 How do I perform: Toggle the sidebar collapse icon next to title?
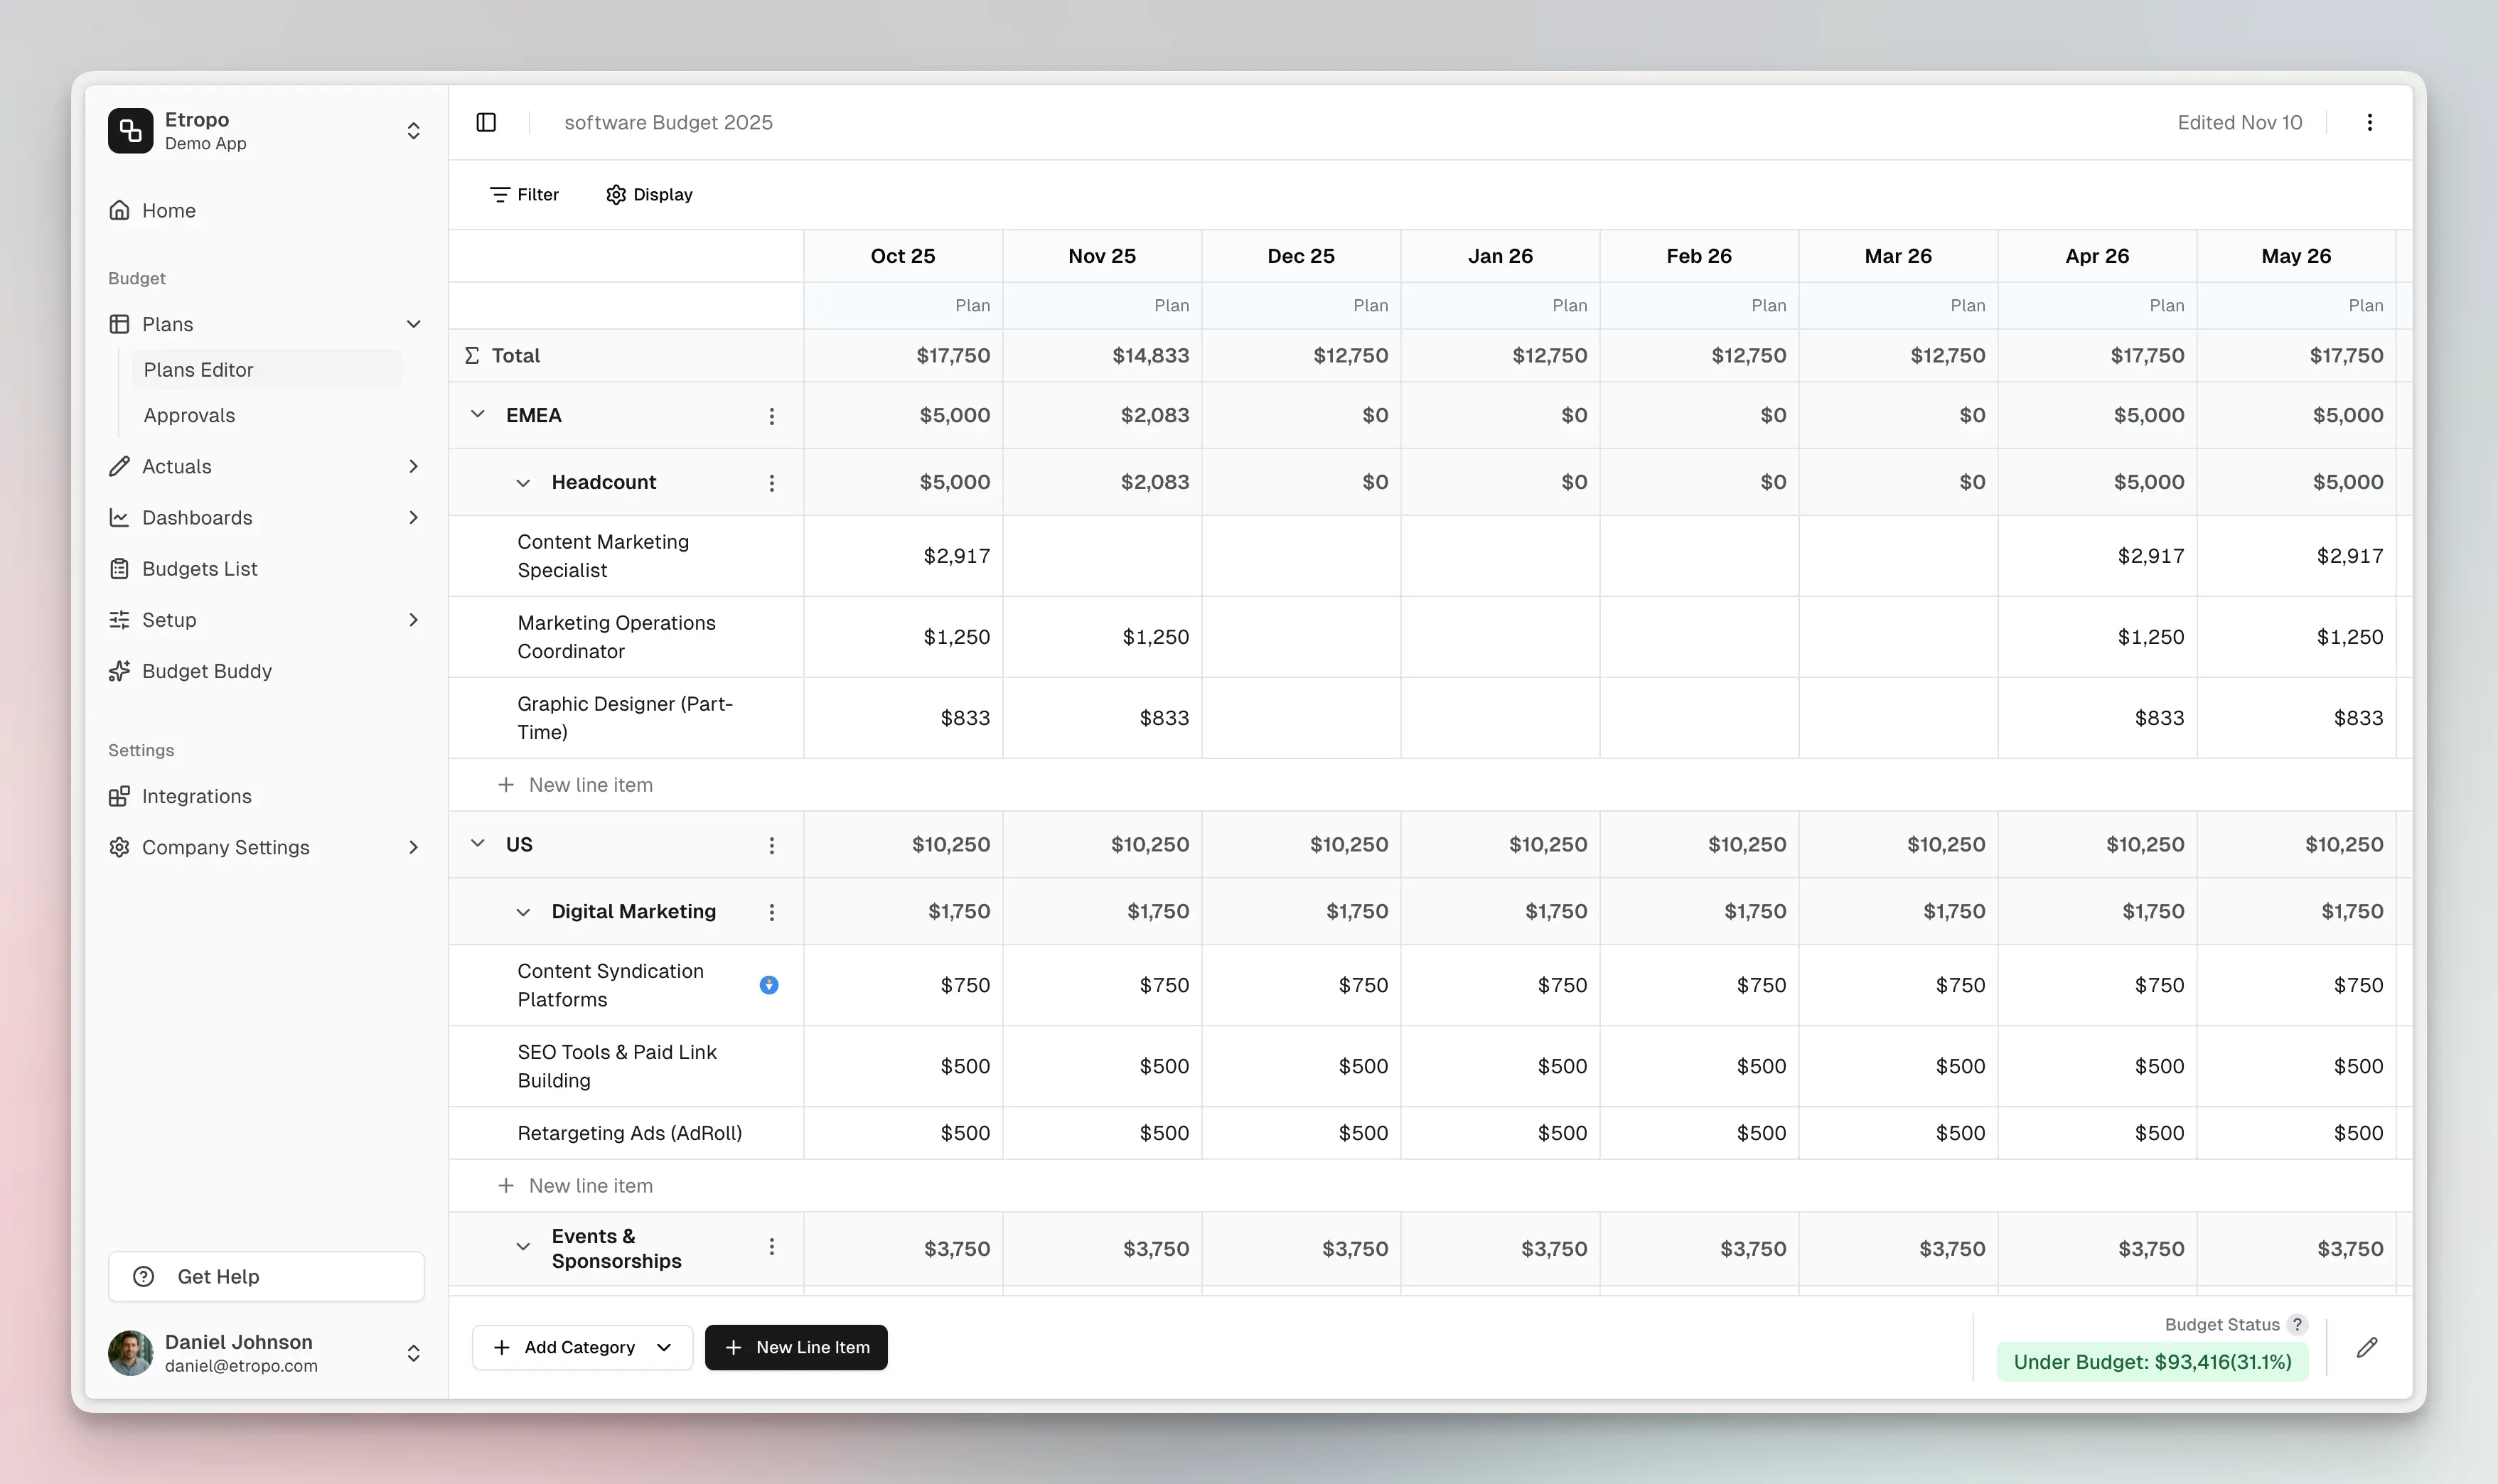[486, 122]
